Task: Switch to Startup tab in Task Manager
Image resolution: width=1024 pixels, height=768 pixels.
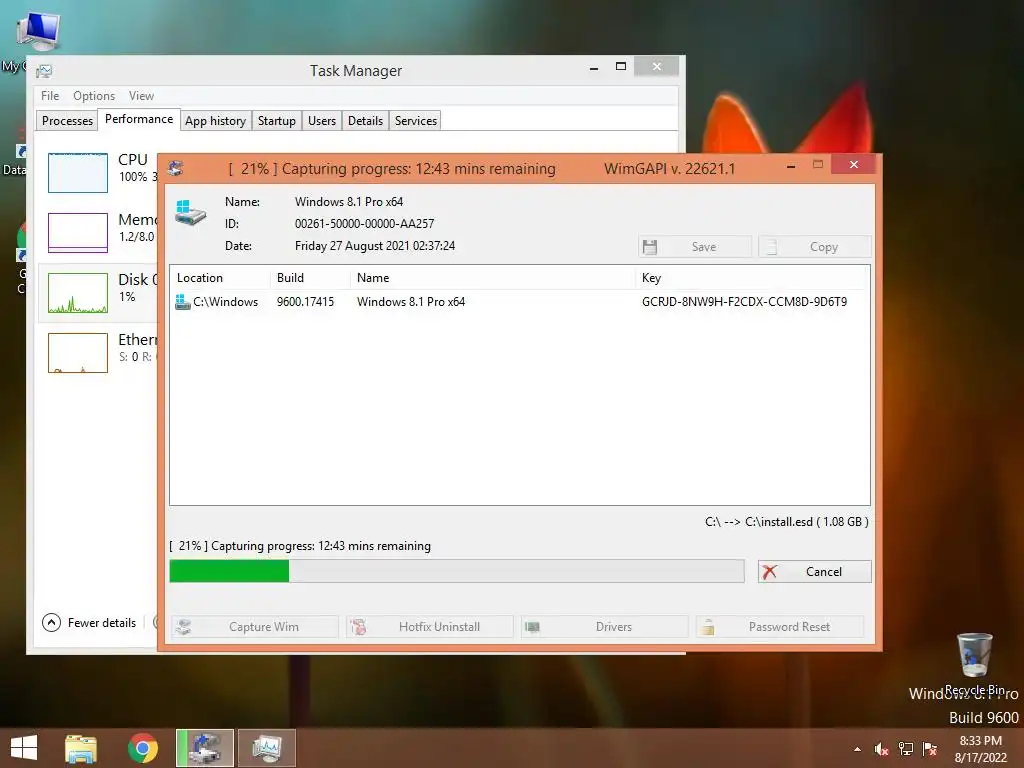Action: (x=277, y=120)
